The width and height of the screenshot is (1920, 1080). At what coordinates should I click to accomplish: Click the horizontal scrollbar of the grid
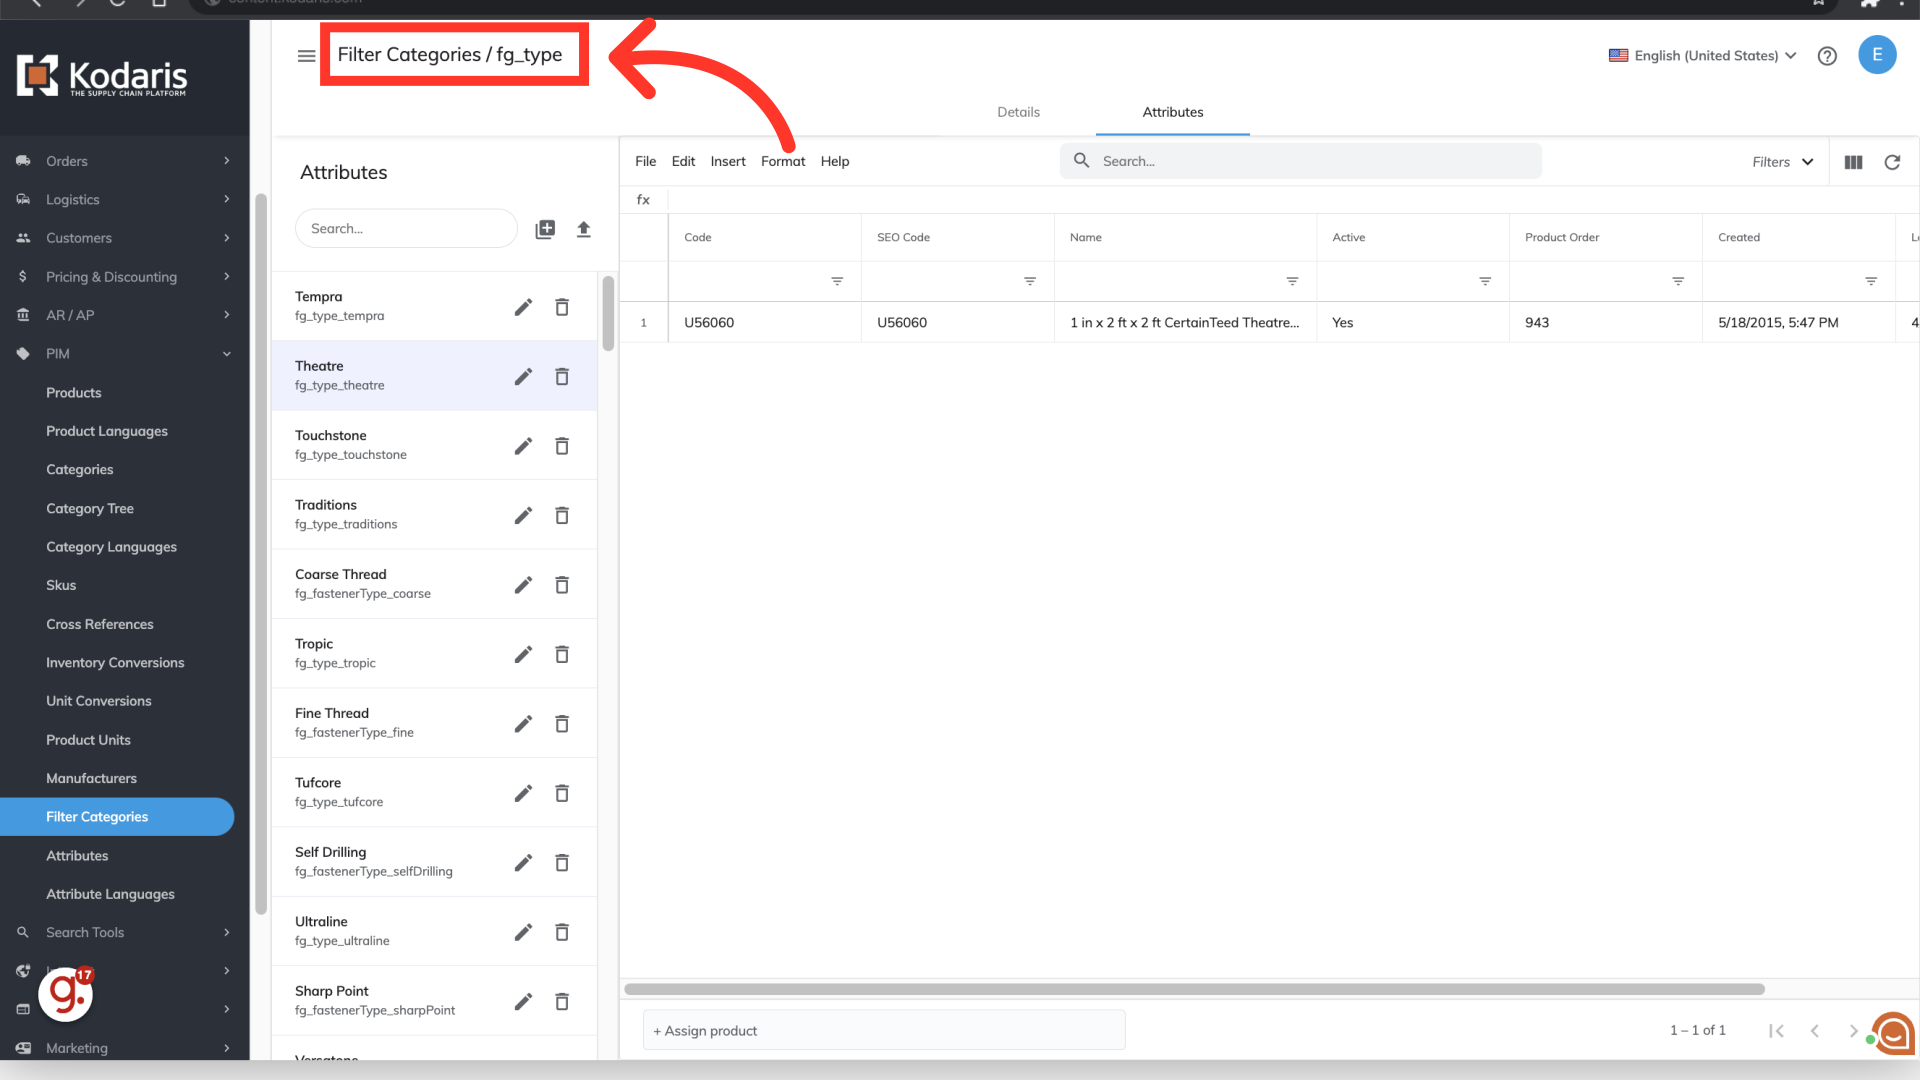pyautogui.click(x=1194, y=989)
